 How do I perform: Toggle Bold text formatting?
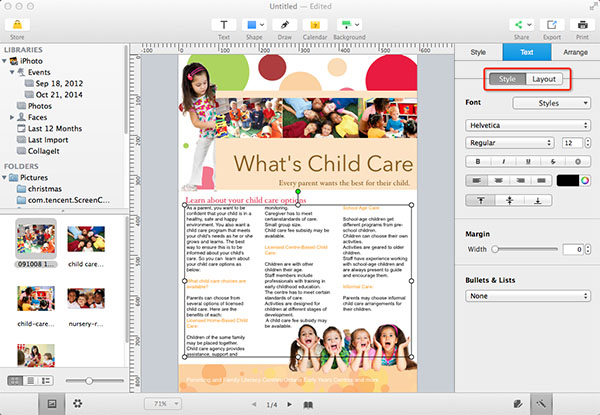pos(479,160)
